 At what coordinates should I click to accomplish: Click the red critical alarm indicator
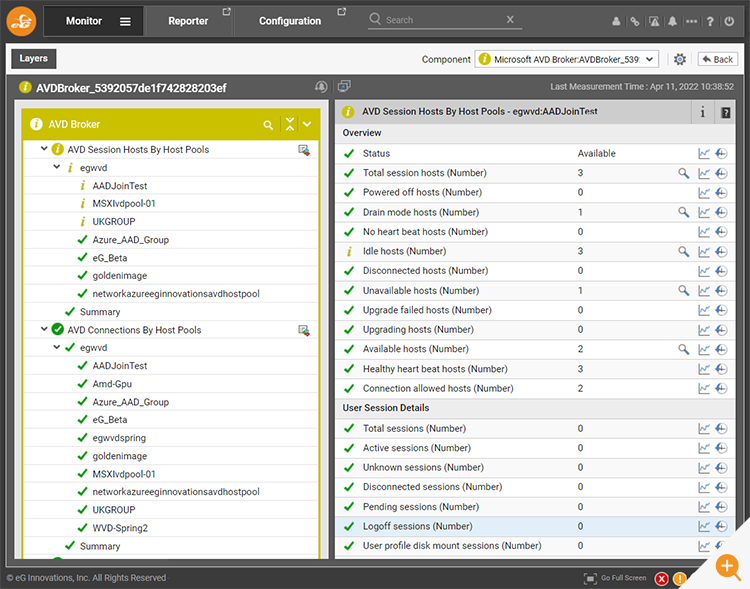click(662, 579)
